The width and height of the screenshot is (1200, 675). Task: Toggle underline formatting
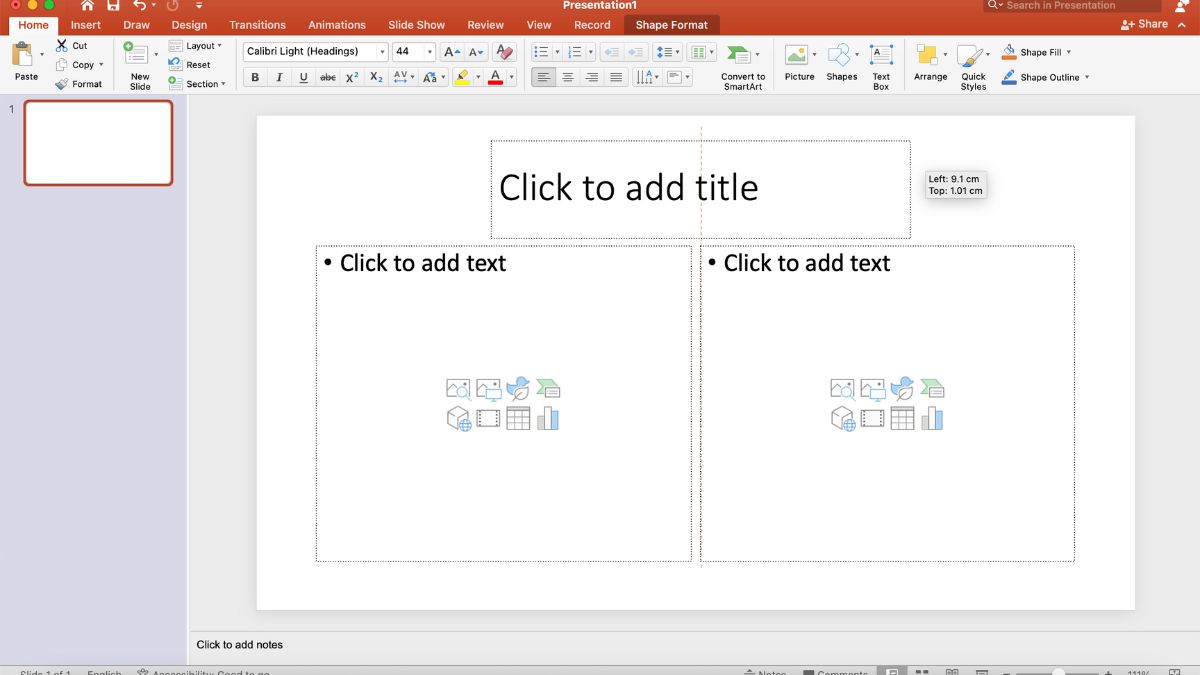click(x=303, y=76)
